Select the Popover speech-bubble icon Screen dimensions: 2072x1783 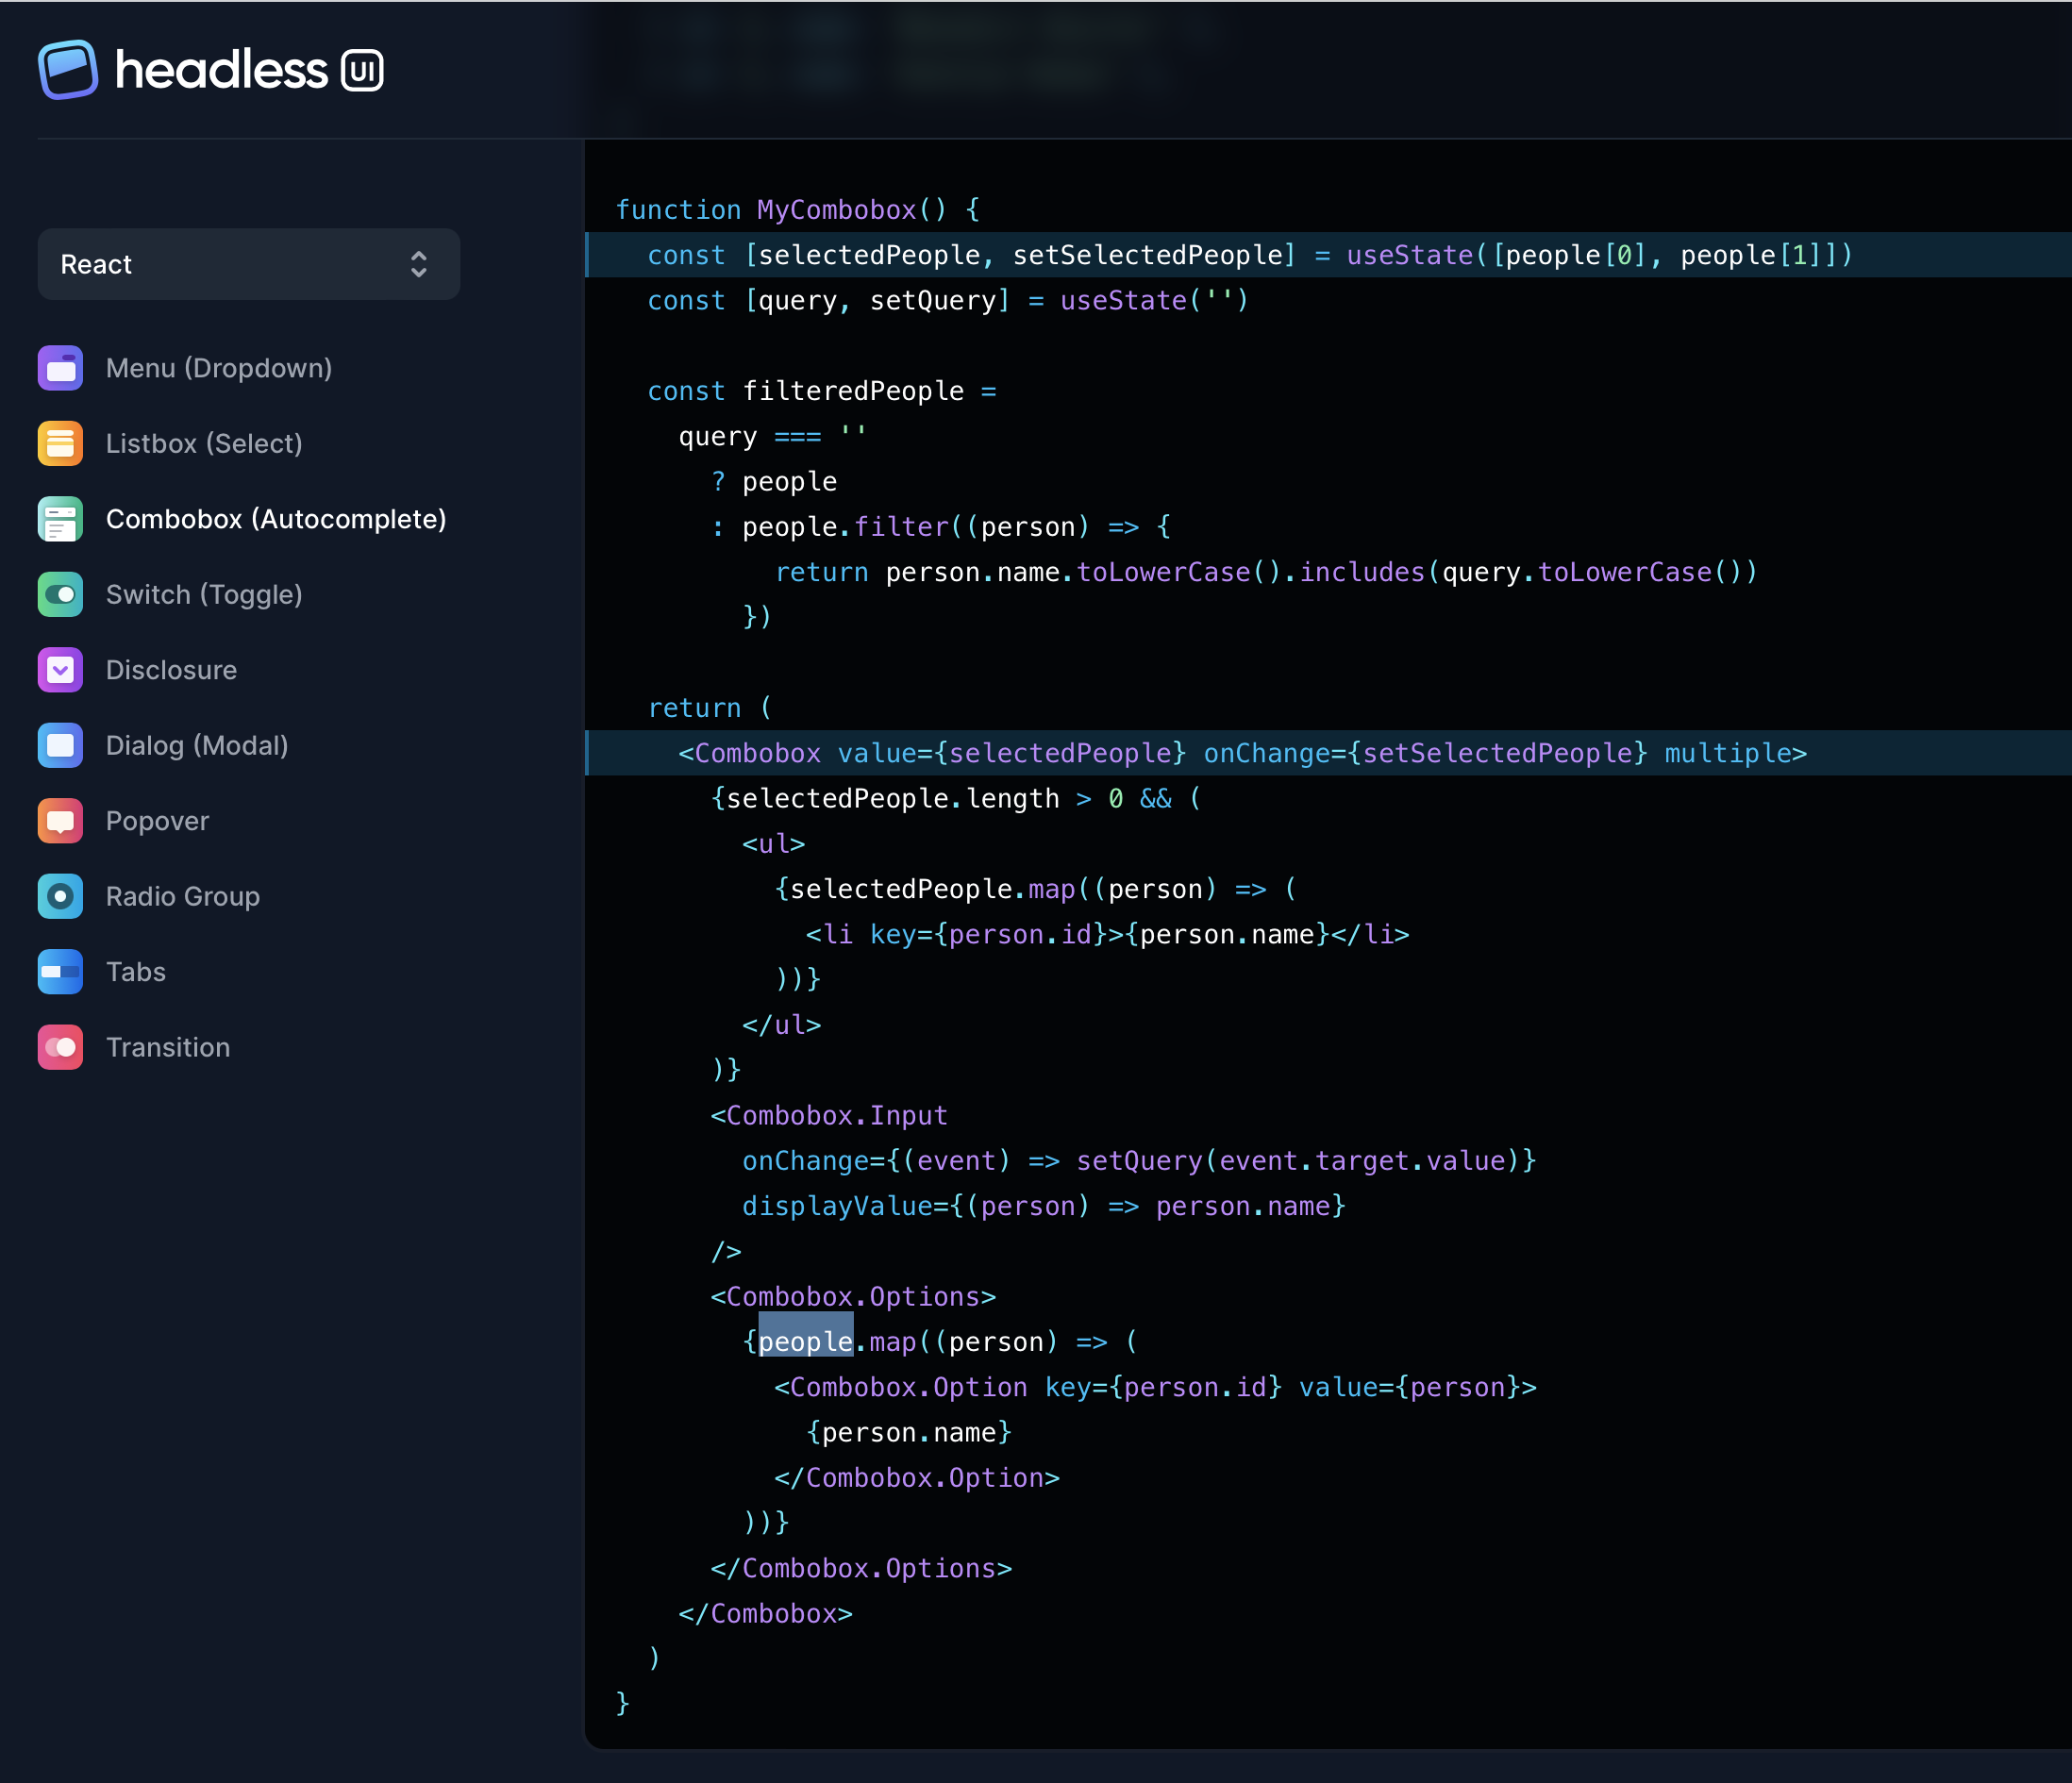point(60,820)
